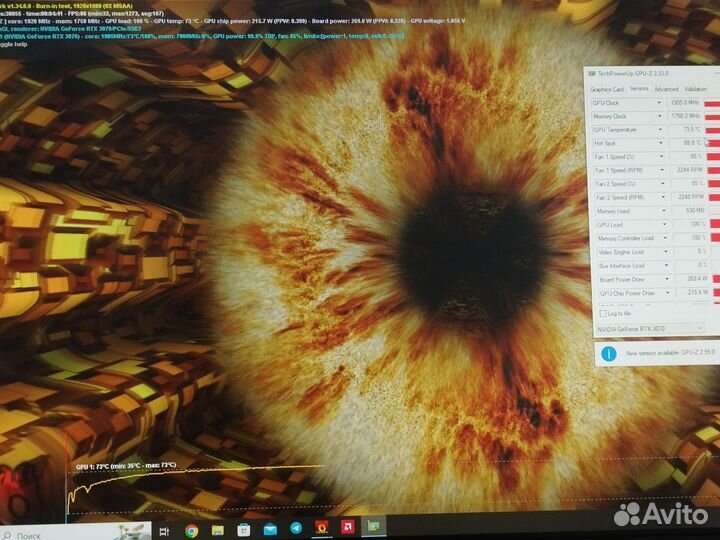Open the Fan 1 Speed (RPM) dropdown
Screen dimensions: 720x540
pyautogui.click(x=662, y=170)
